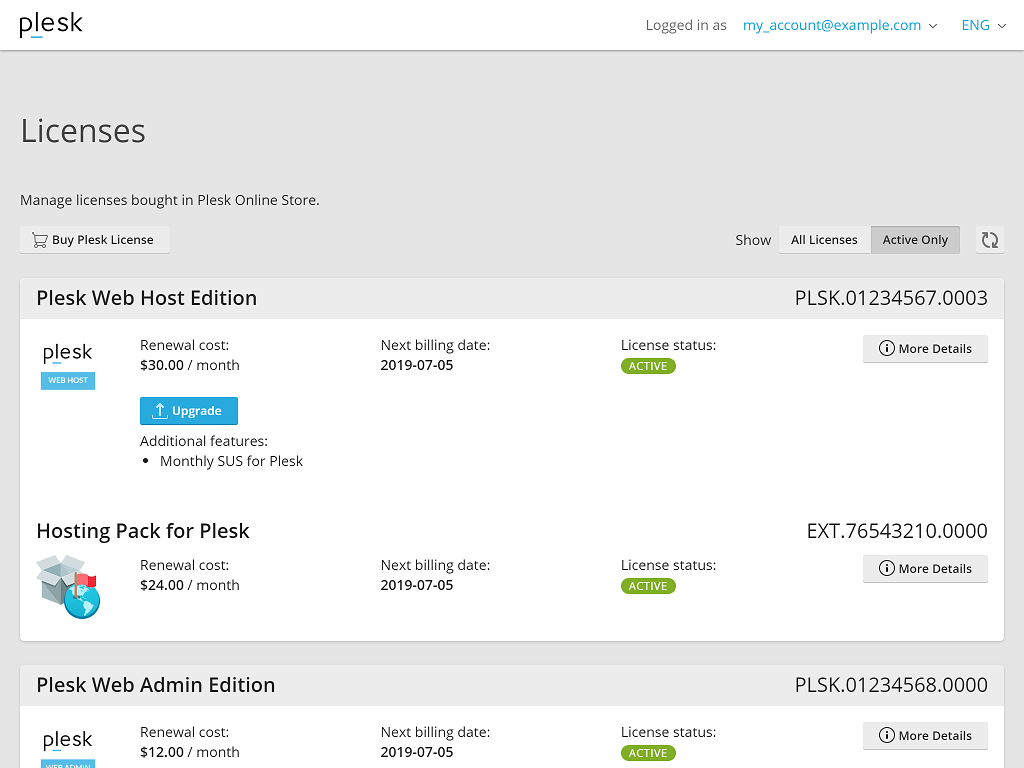Click the Plesk Web Admin product logo
Screen dimensions: 1024x768
coord(68,748)
